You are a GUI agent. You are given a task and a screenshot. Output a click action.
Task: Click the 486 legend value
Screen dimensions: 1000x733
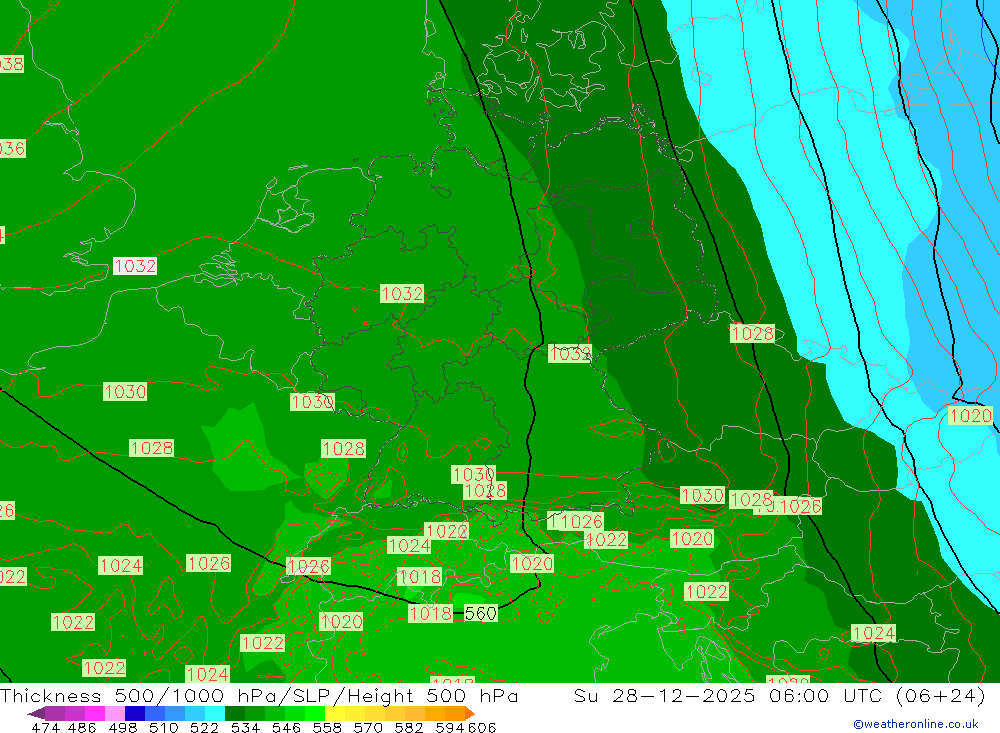click(x=82, y=727)
